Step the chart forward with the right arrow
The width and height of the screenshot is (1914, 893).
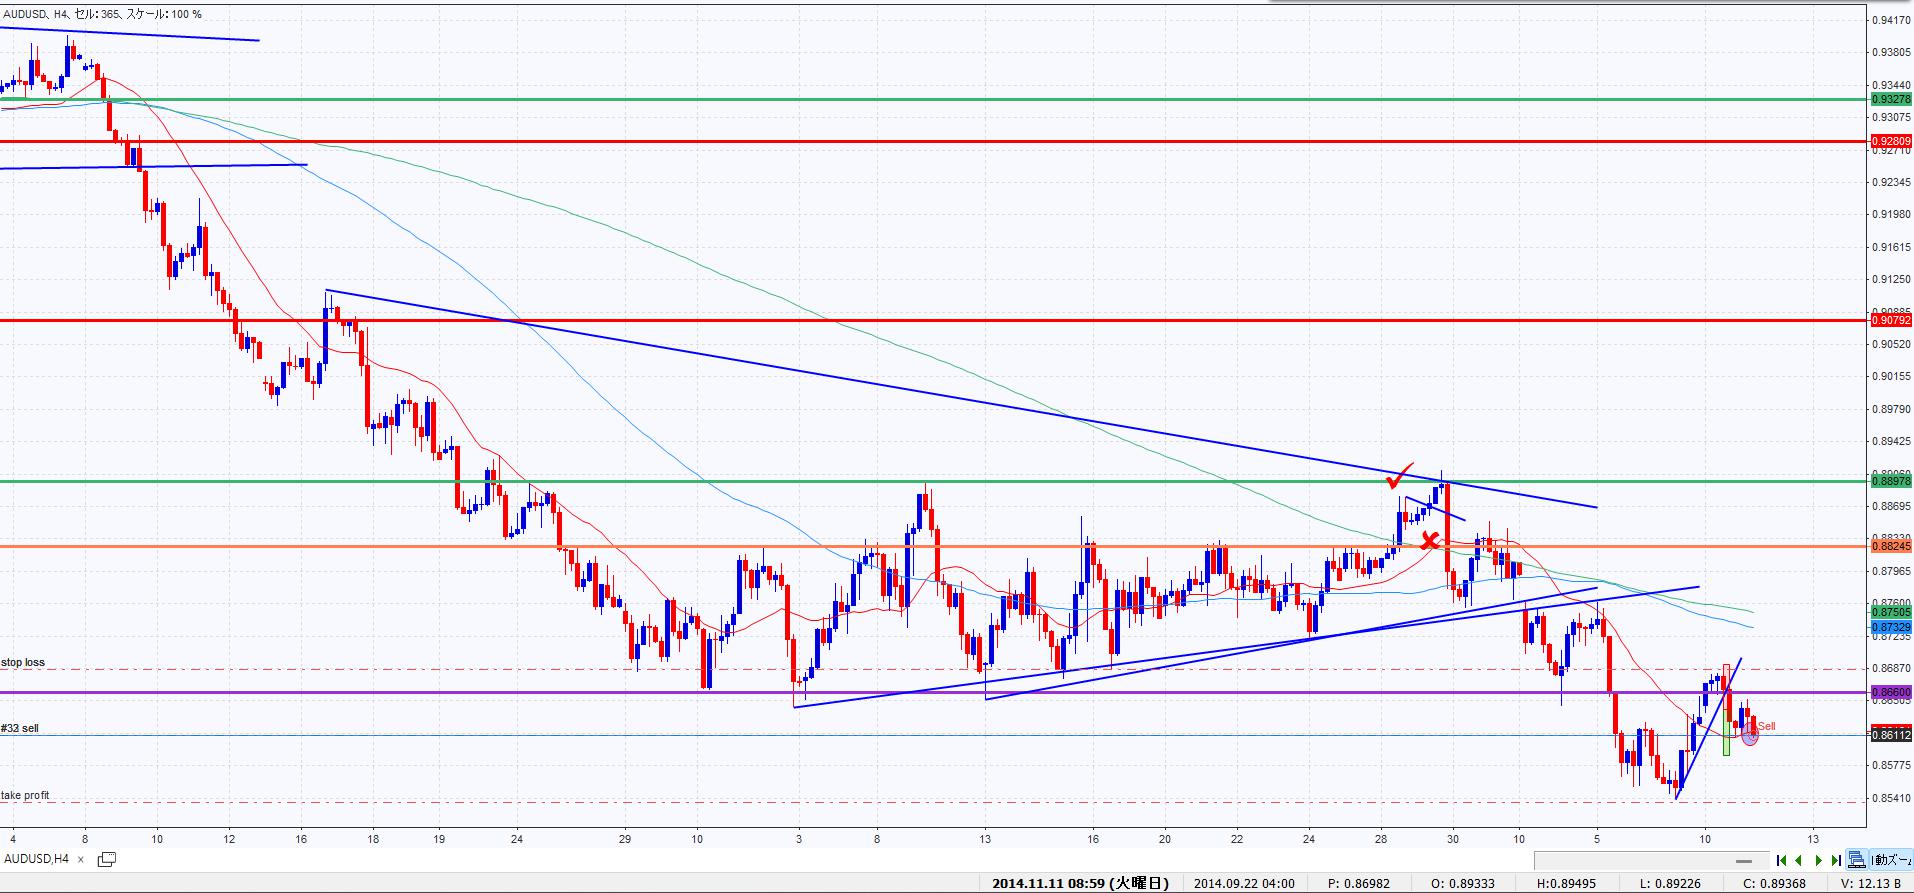tap(1818, 860)
